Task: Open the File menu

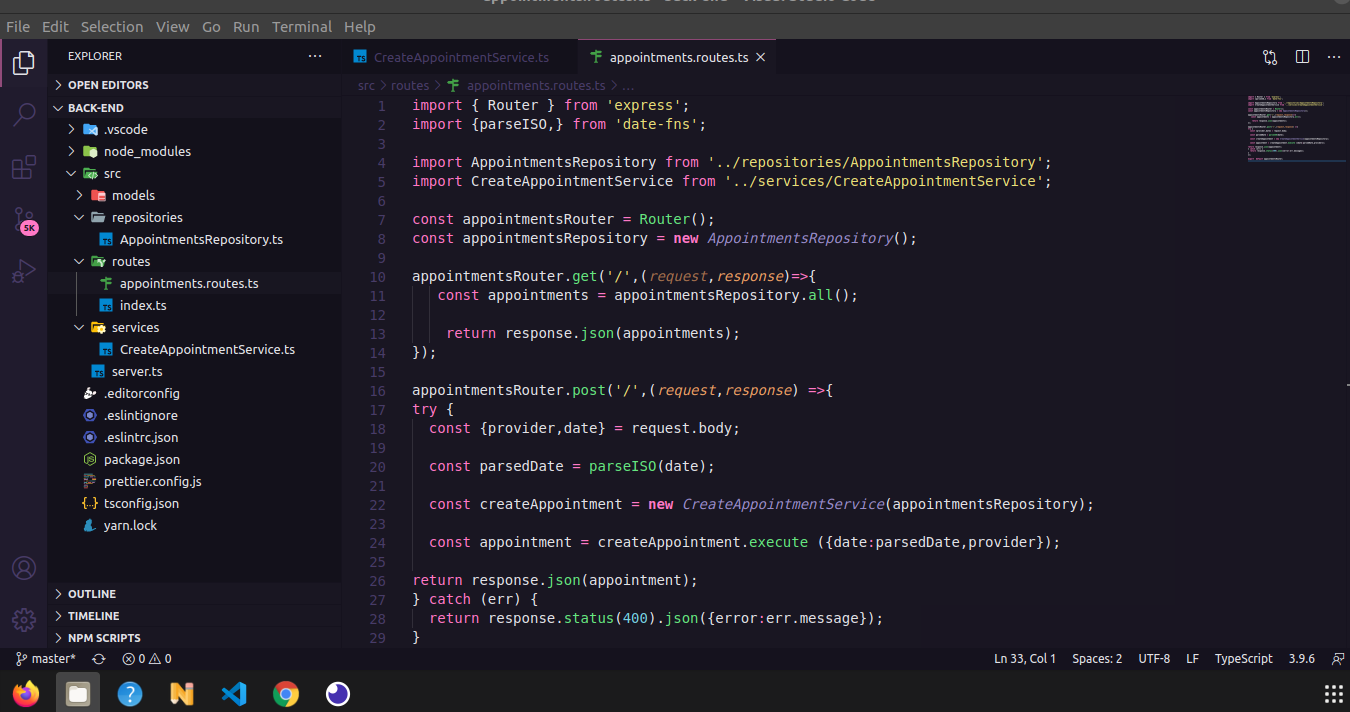Action: click(x=18, y=27)
